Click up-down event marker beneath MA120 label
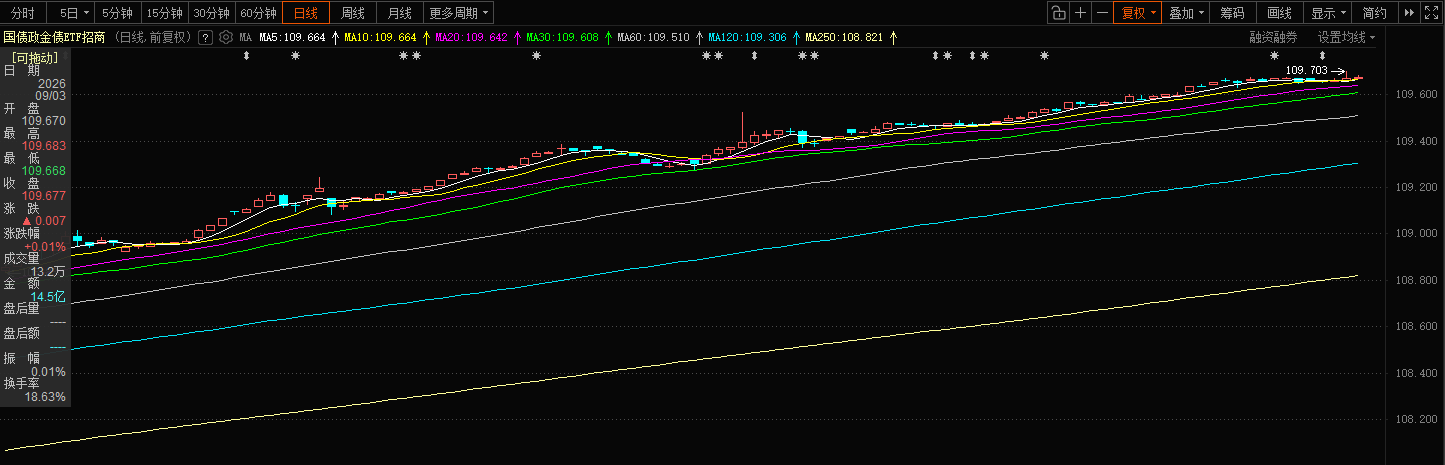Image resolution: width=1445 pixels, height=465 pixels. (x=754, y=56)
